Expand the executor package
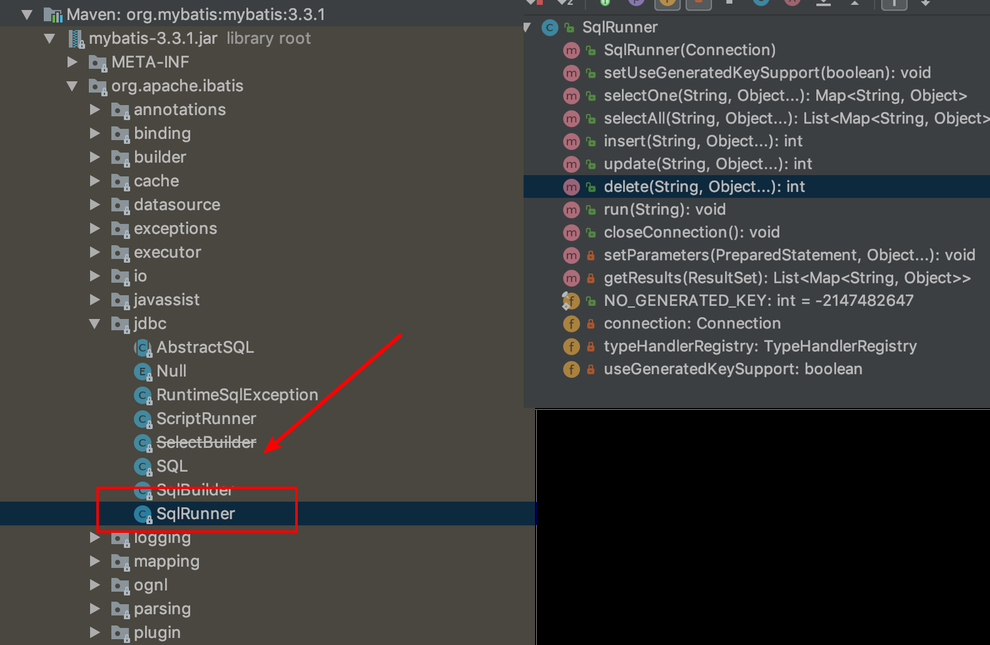Screen dimensions: 990x645 pyautogui.click(x=95, y=252)
